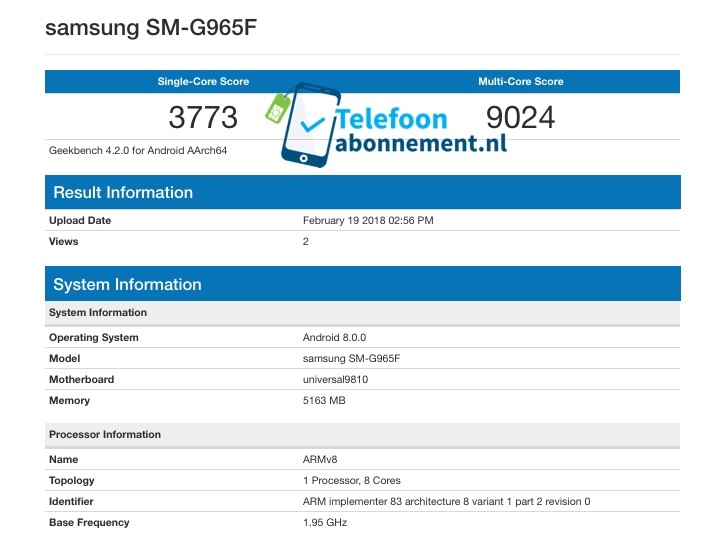Click the Geekbench 4.2.0 for Android AArch64 text

(x=152, y=152)
